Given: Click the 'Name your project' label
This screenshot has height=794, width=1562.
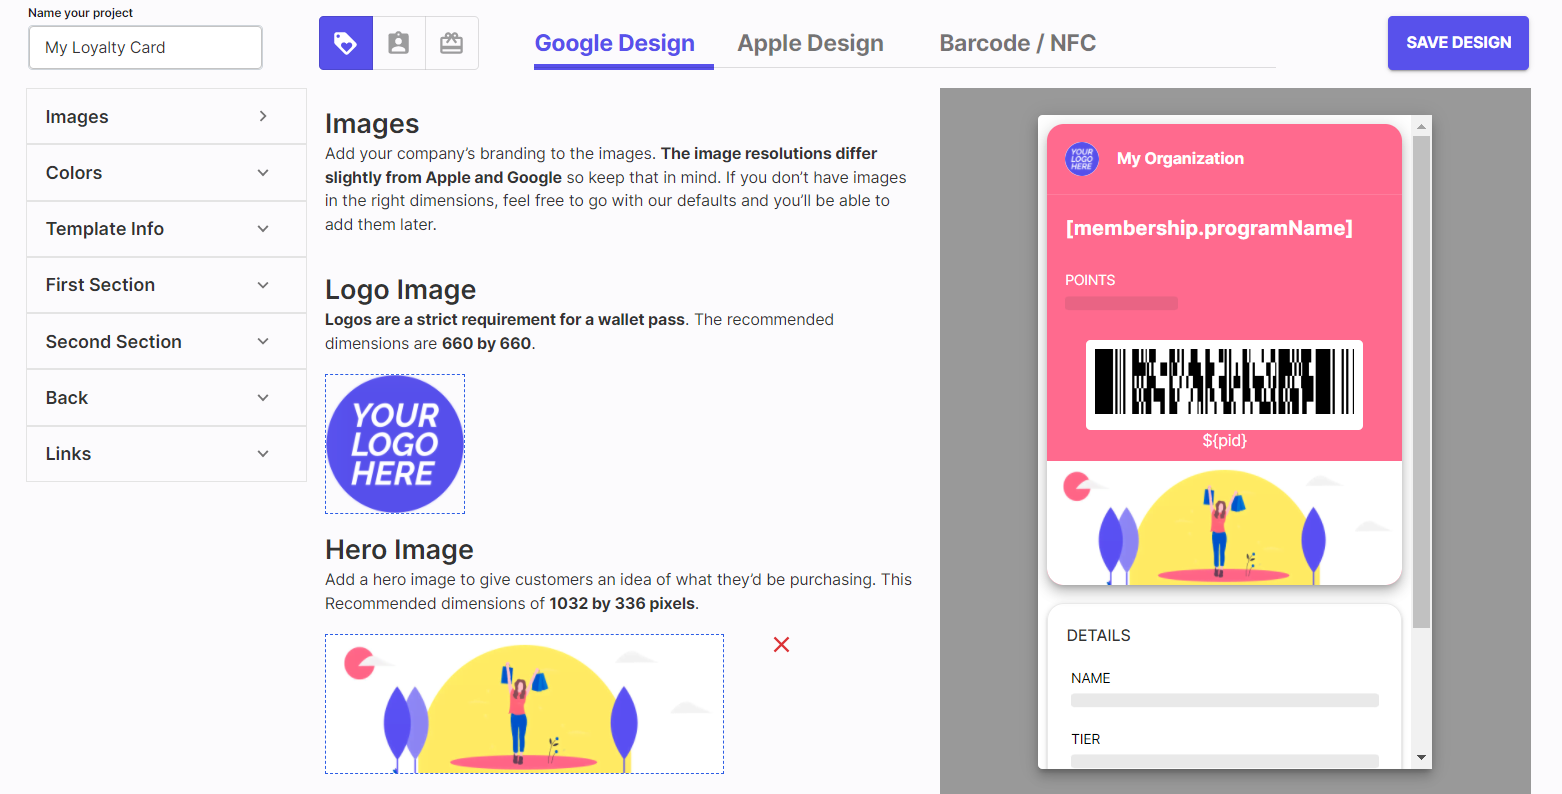Looking at the screenshot, I should [81, 13].
